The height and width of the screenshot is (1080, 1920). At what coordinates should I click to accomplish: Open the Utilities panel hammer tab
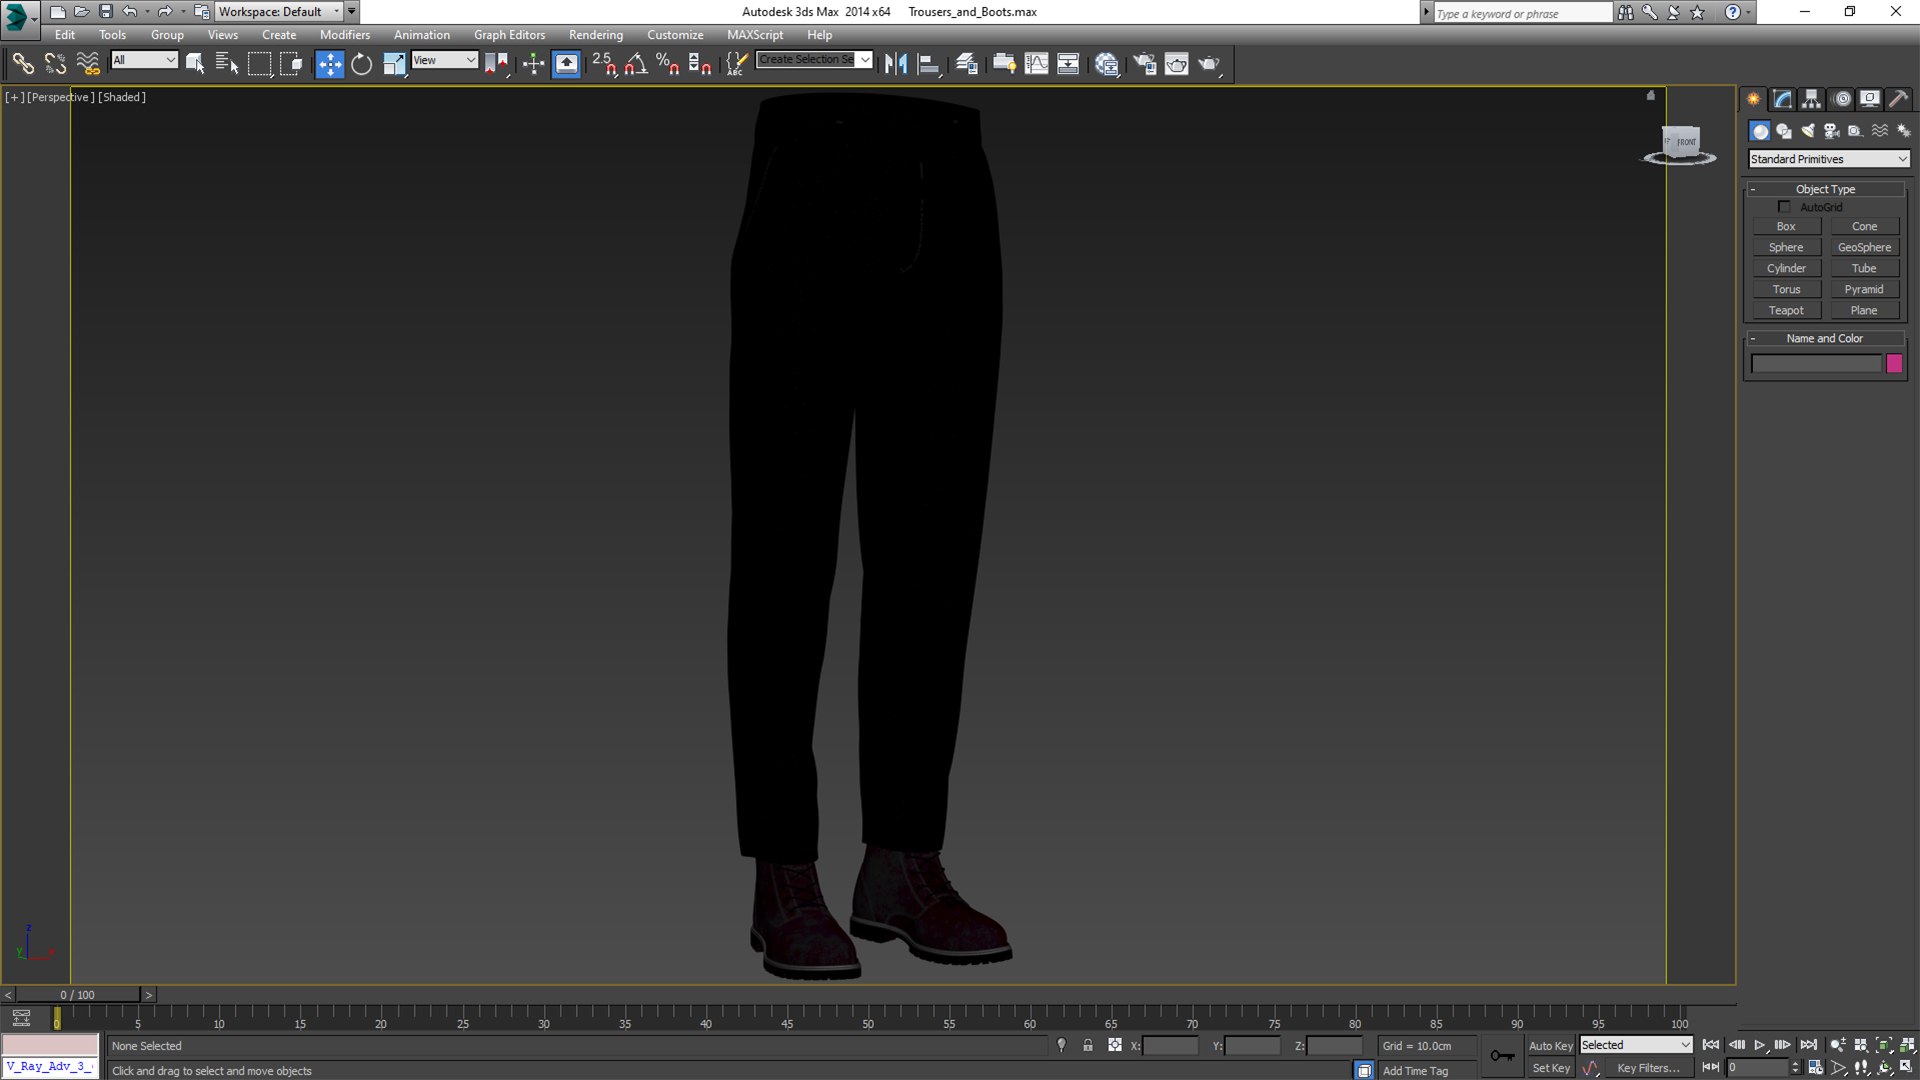[x=1898, y=99]
